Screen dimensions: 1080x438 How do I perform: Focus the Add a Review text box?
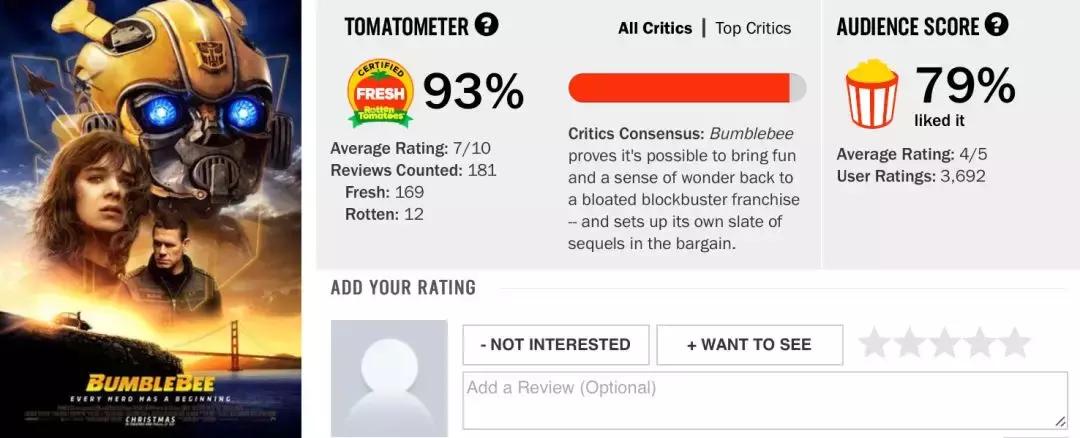pyautogui.click(x=764, y=400)
